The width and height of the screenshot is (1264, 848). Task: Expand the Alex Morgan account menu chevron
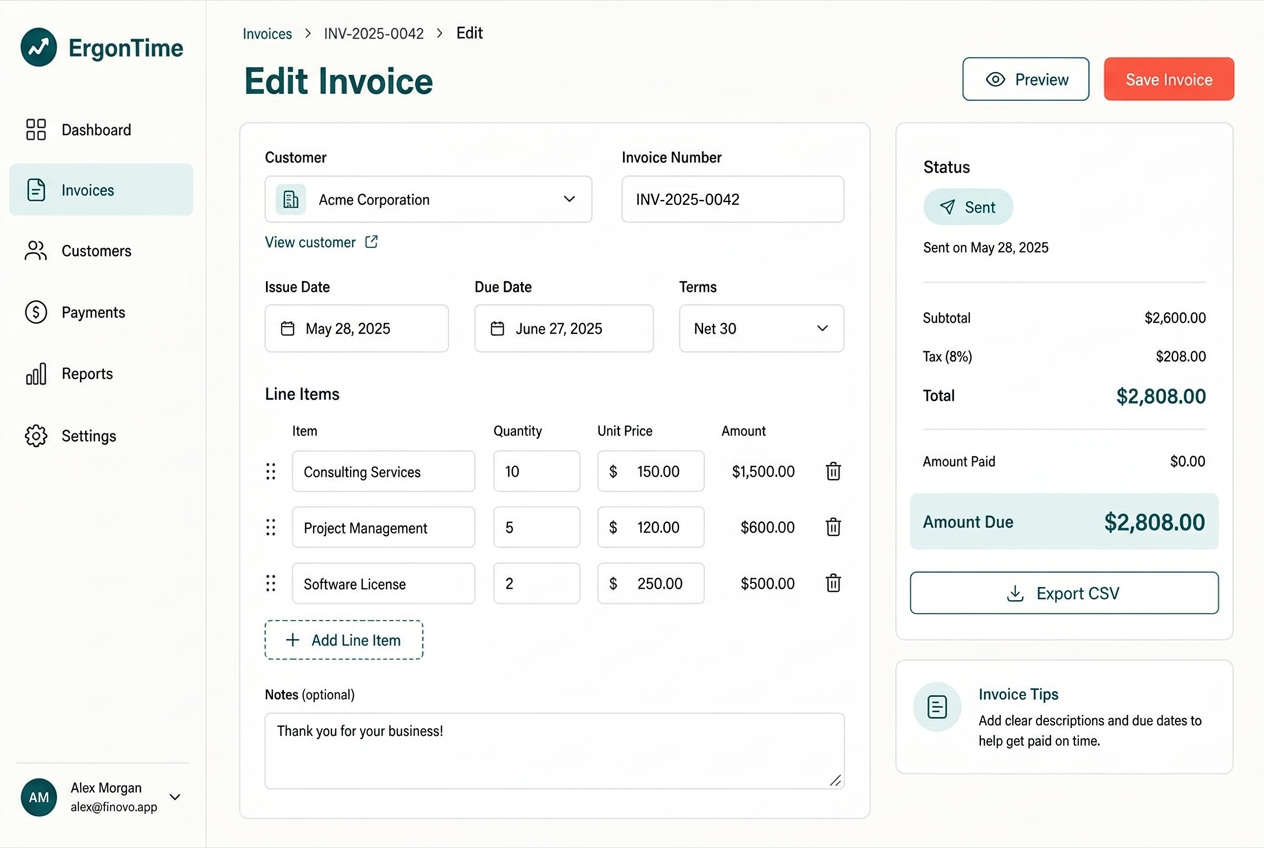coord(175,797)
